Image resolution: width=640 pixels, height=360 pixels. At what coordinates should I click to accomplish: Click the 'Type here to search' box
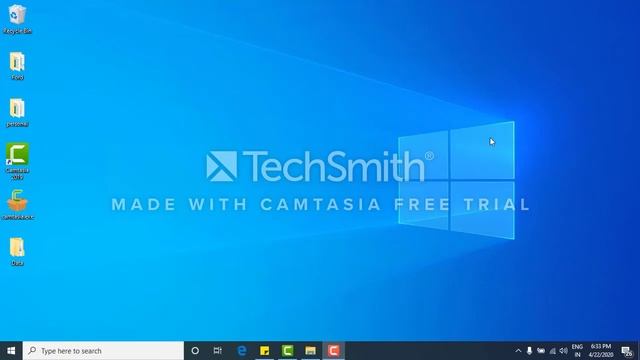click(x=103, y=351)
